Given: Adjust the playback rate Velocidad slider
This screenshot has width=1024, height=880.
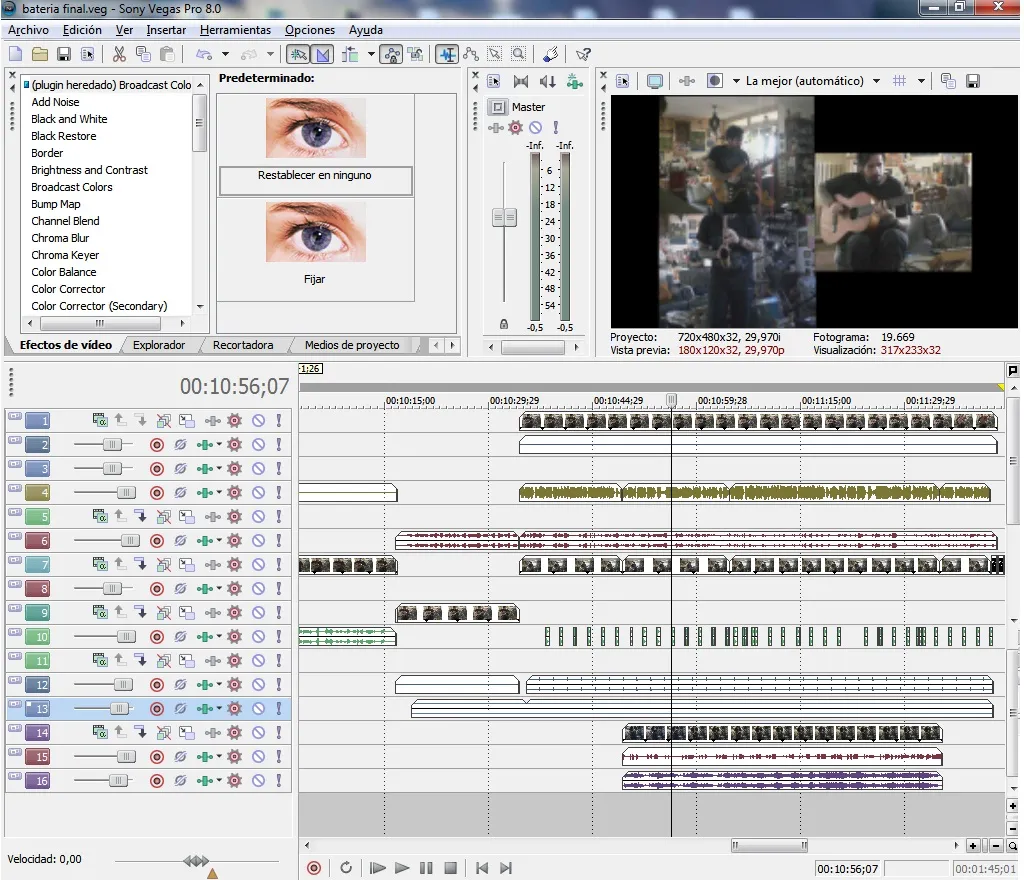Looking at the screenshot, I should pyautogui.click(x=196, y=861).
